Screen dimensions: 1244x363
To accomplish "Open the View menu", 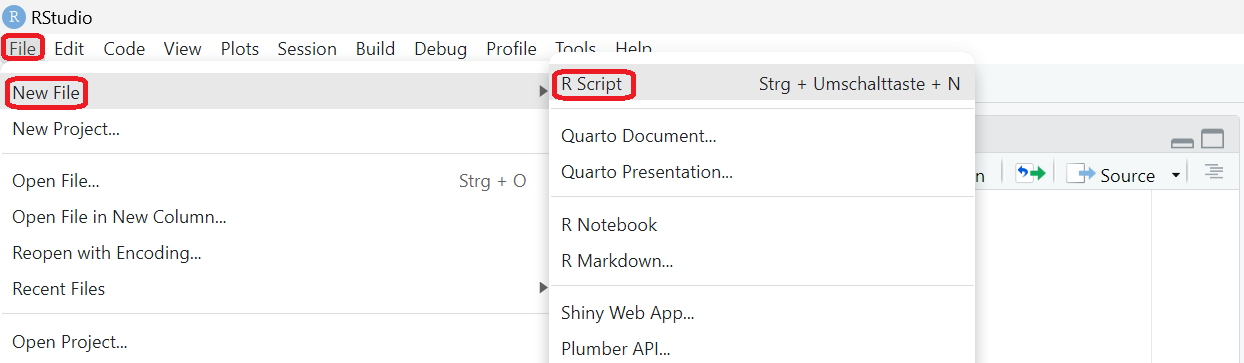I will click(x=183, y=48).
